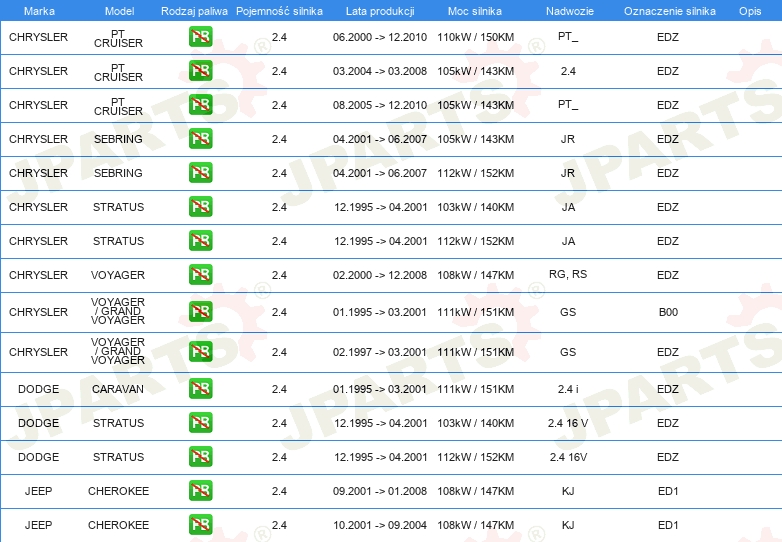The width and height of the screenshot is (782, 542).
Task: Click the Rodzaj paliwa column header
Action: coord(194,11)
